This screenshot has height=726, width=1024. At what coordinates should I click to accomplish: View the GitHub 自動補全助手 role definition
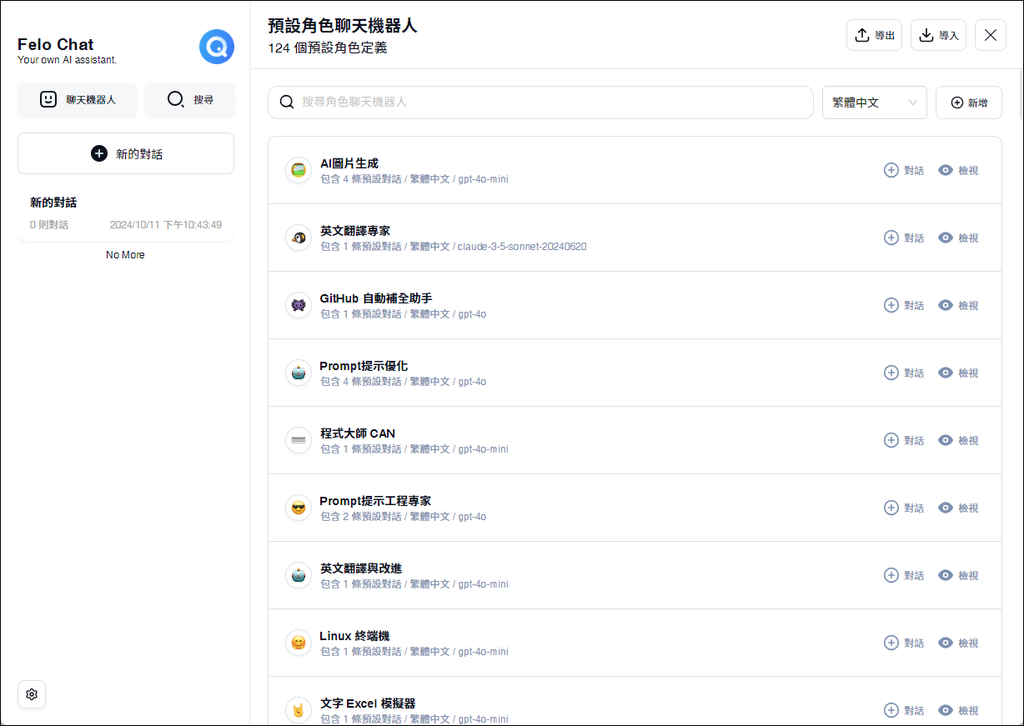point(958,305)
